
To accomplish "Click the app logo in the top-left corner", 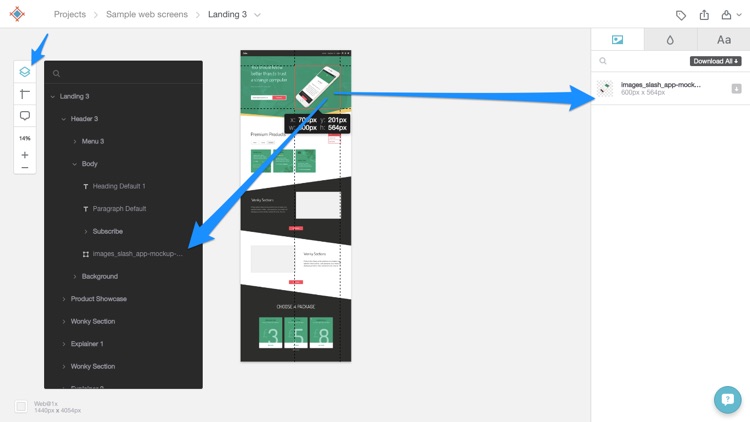I will pyautogui.click(x=17, y=14).
